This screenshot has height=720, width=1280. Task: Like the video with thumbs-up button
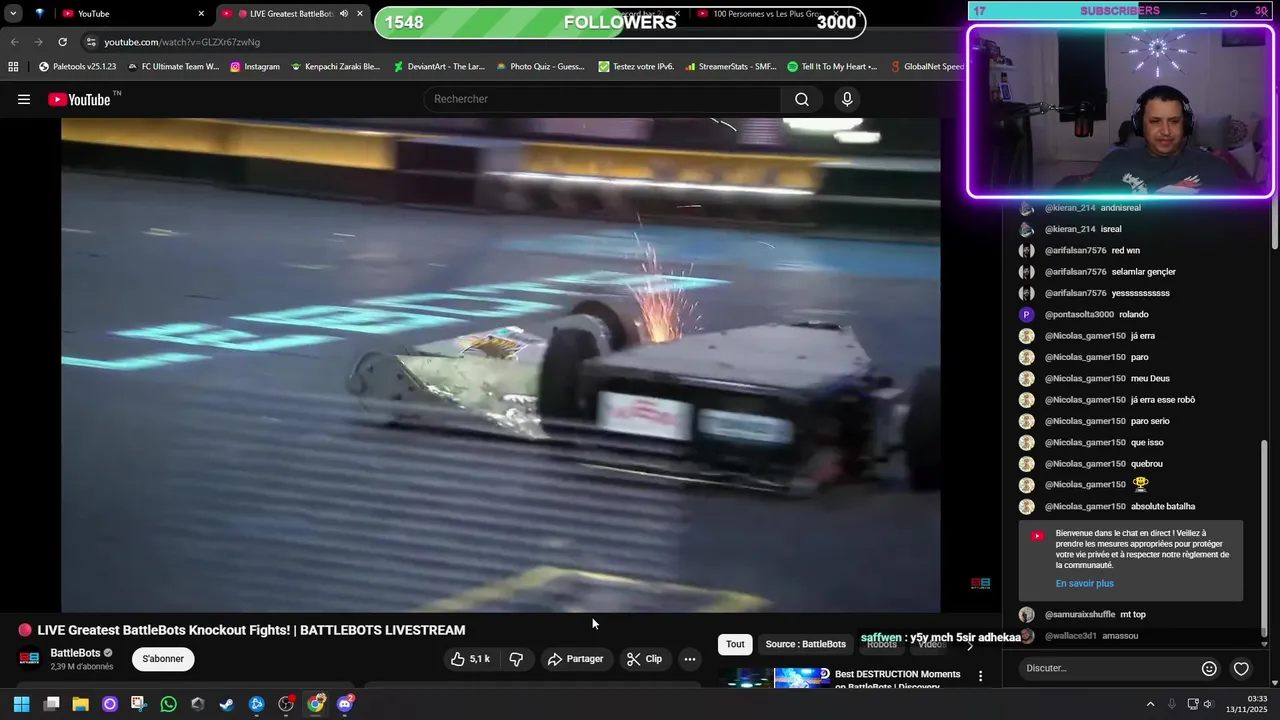pos(470,659)
